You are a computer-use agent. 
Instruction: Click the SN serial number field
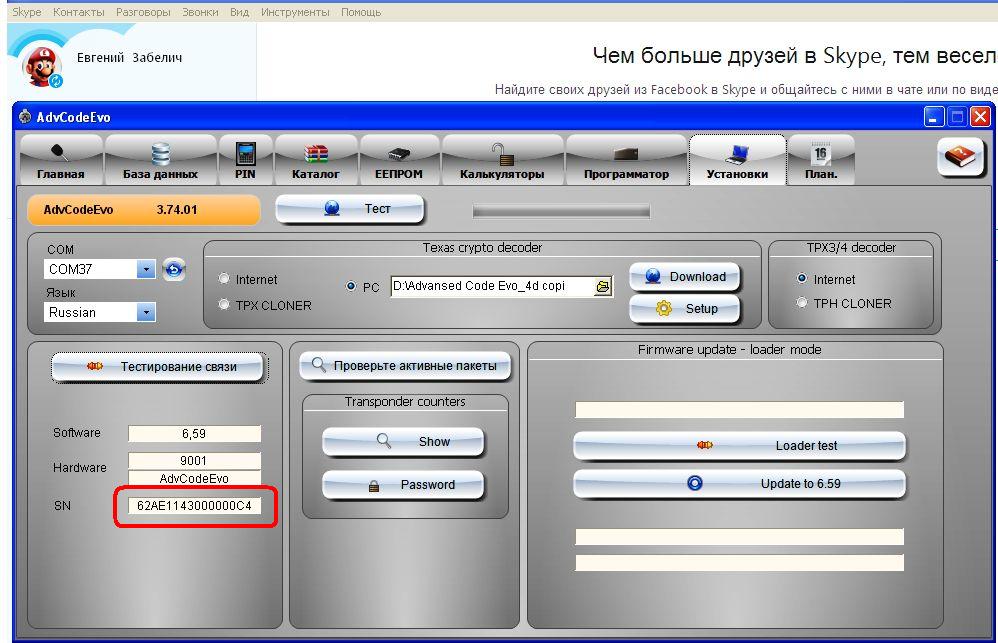194,505
